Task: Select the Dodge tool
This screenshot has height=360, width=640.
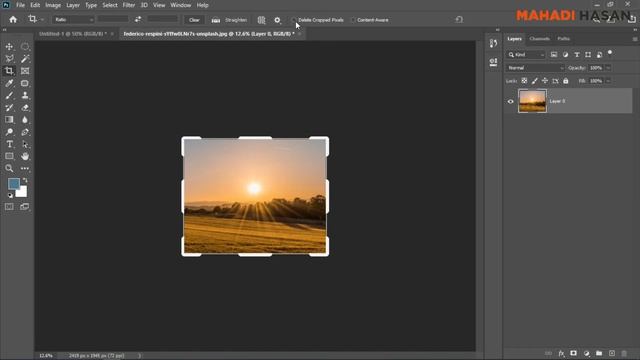Action: 9,132
